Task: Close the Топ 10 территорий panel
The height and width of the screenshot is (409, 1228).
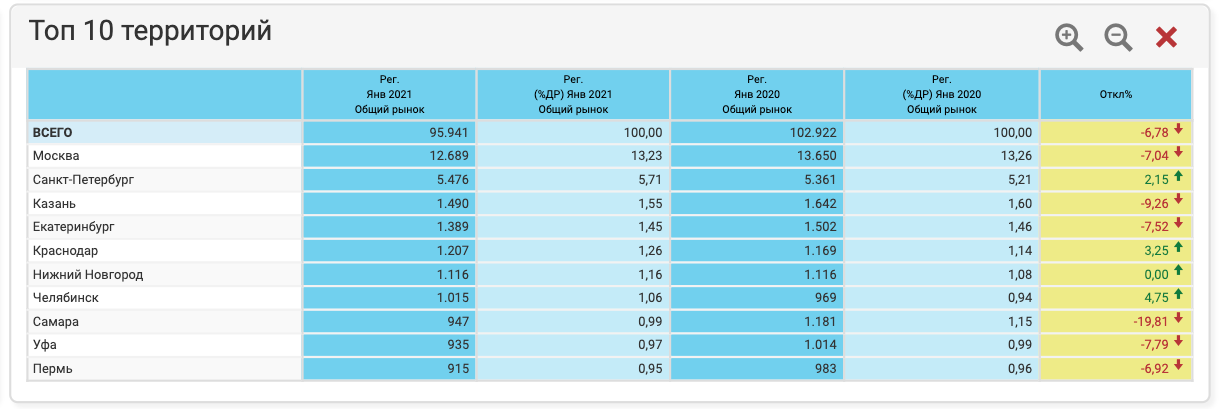Action: tap(1166, 38)
